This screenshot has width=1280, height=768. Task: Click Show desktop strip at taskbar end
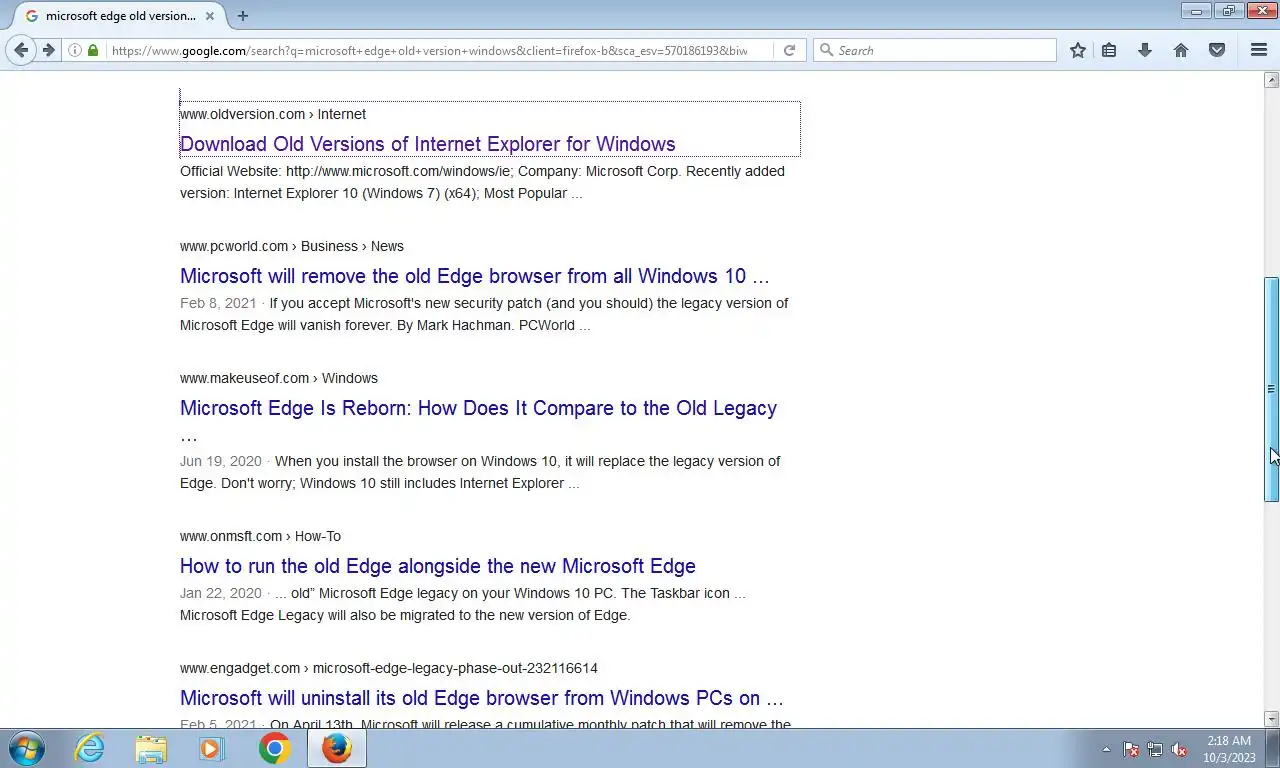tap(1272, 748)
